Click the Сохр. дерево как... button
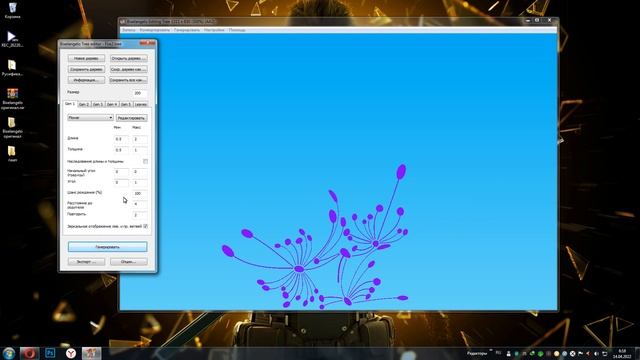 click(x=129, y=69)
